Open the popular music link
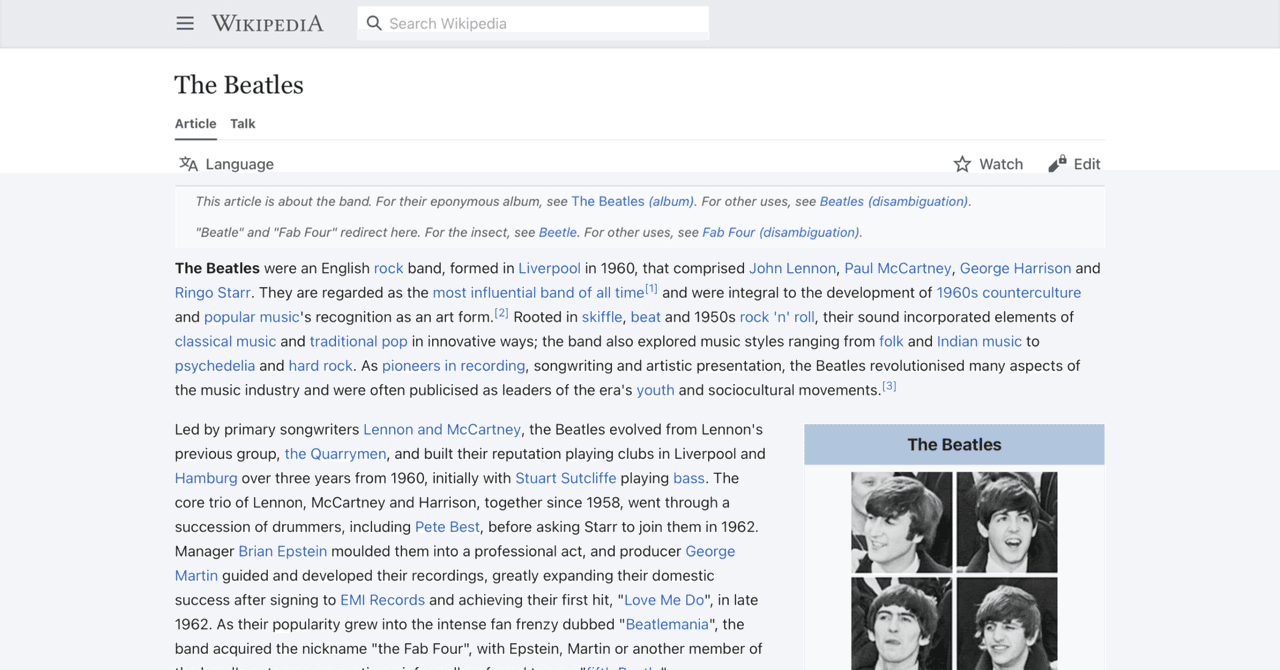This screenshot has width=1280, height=670. (252, 317)
